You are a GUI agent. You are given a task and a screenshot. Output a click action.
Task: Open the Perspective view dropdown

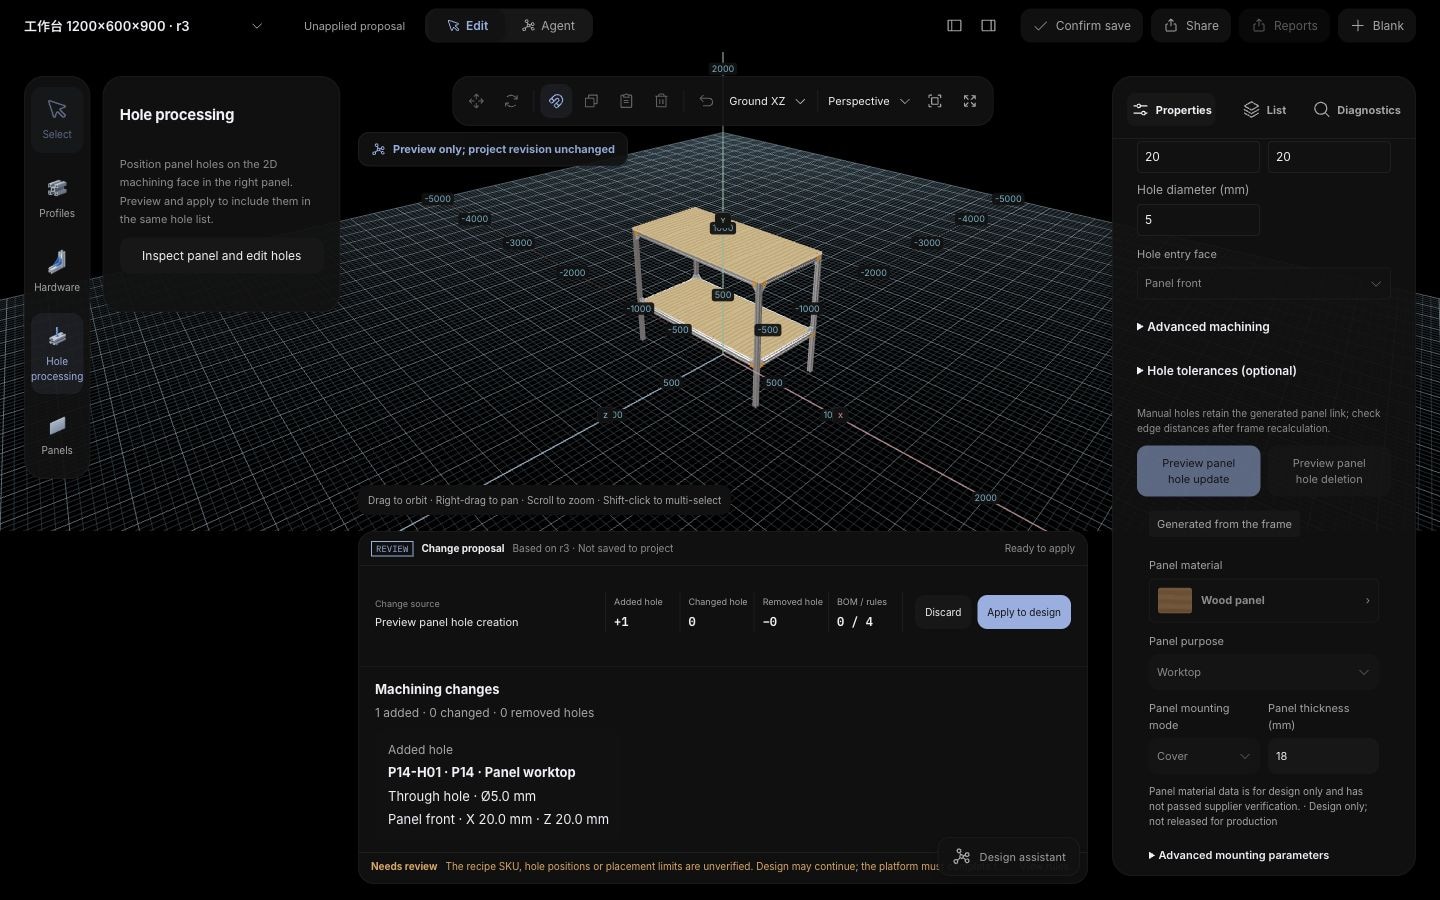(x=868, y=101)
